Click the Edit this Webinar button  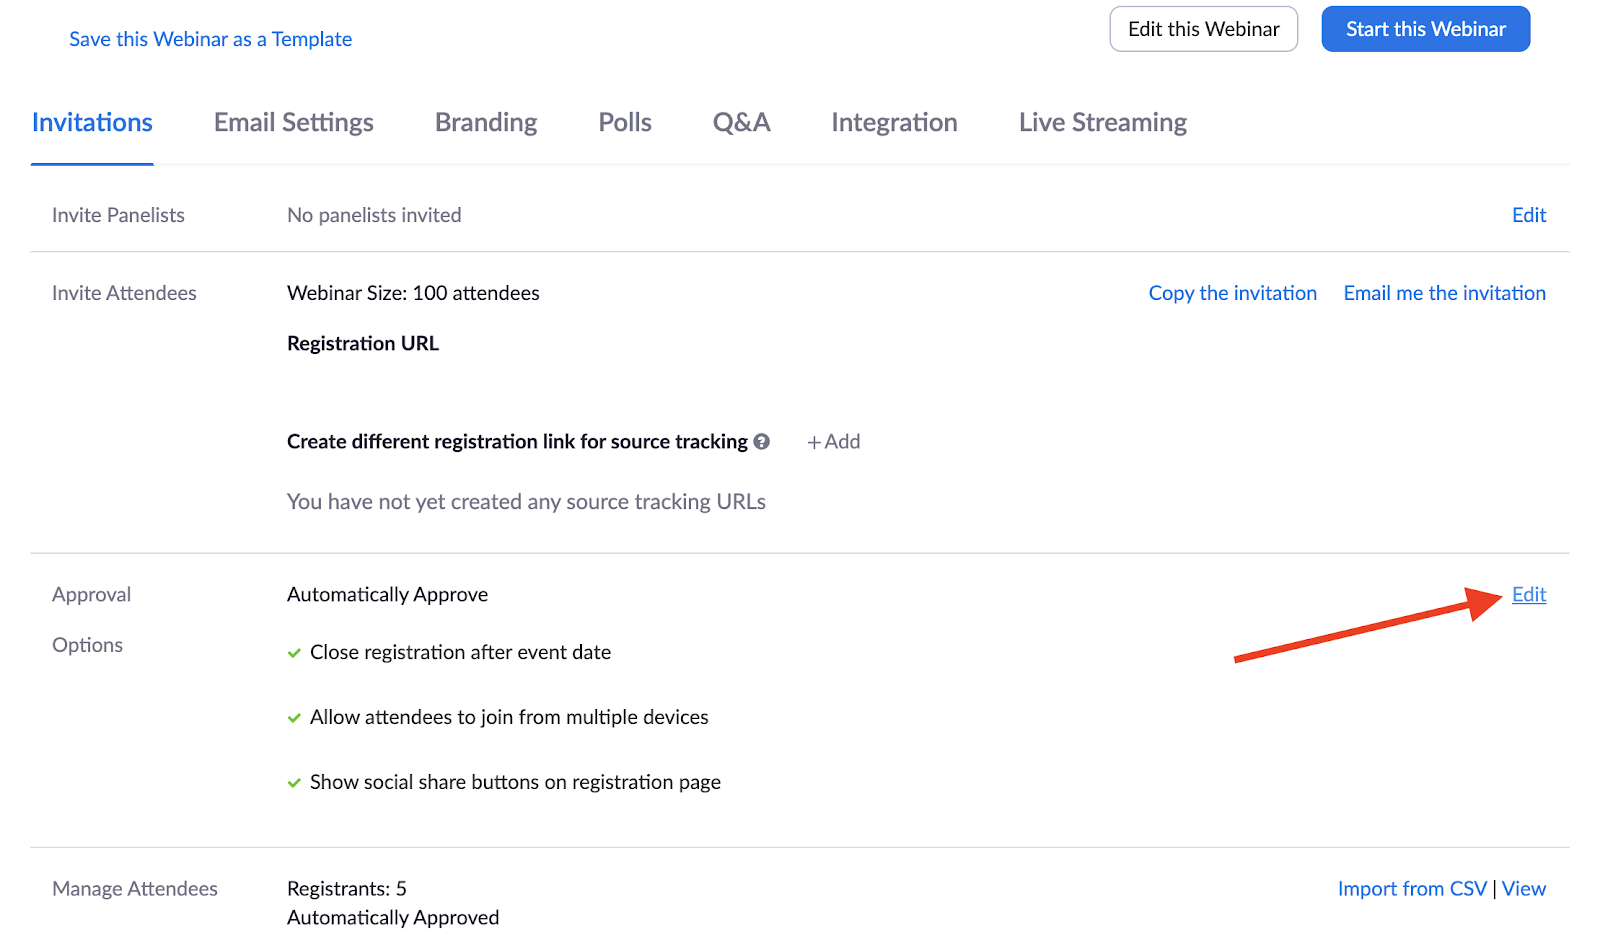coord(1203,29)
